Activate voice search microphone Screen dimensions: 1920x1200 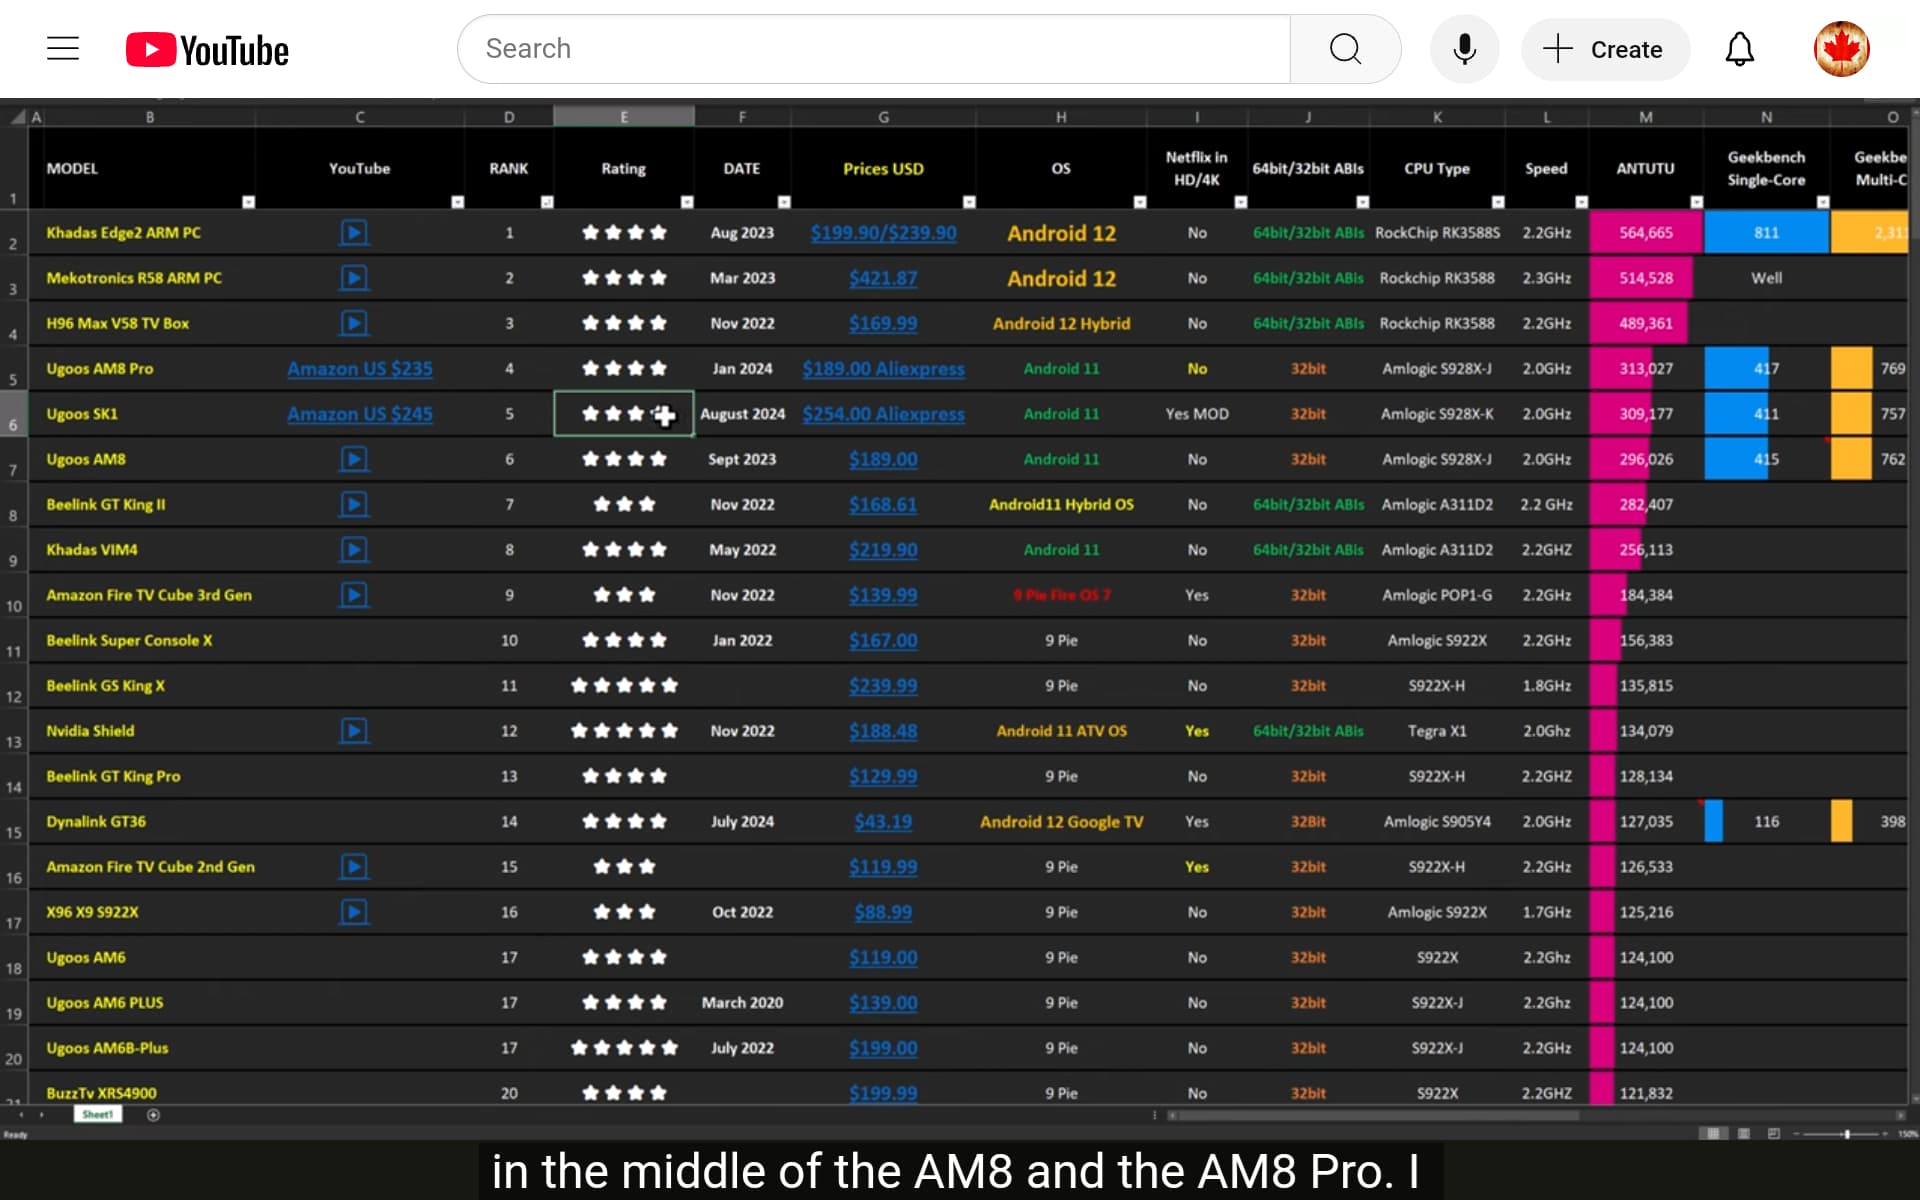pyautogui.click(x=1464, y=49)
